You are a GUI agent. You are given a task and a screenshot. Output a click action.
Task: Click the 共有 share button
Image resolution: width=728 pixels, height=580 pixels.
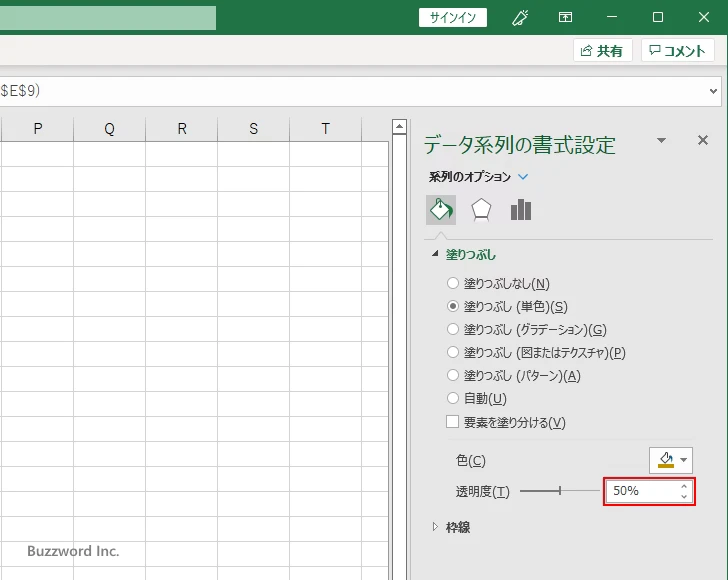602,50
